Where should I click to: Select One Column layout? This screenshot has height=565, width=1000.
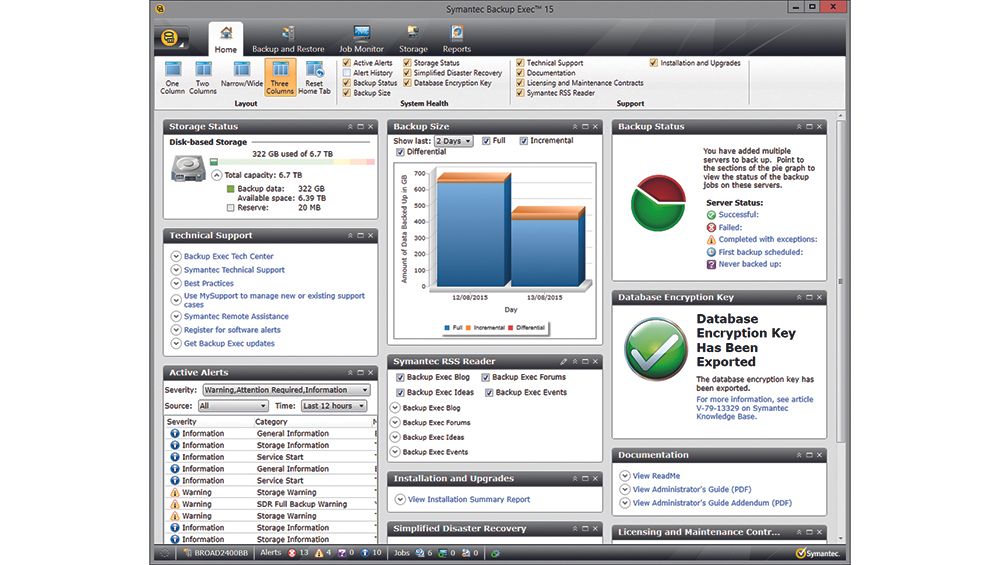coord(172,78)
